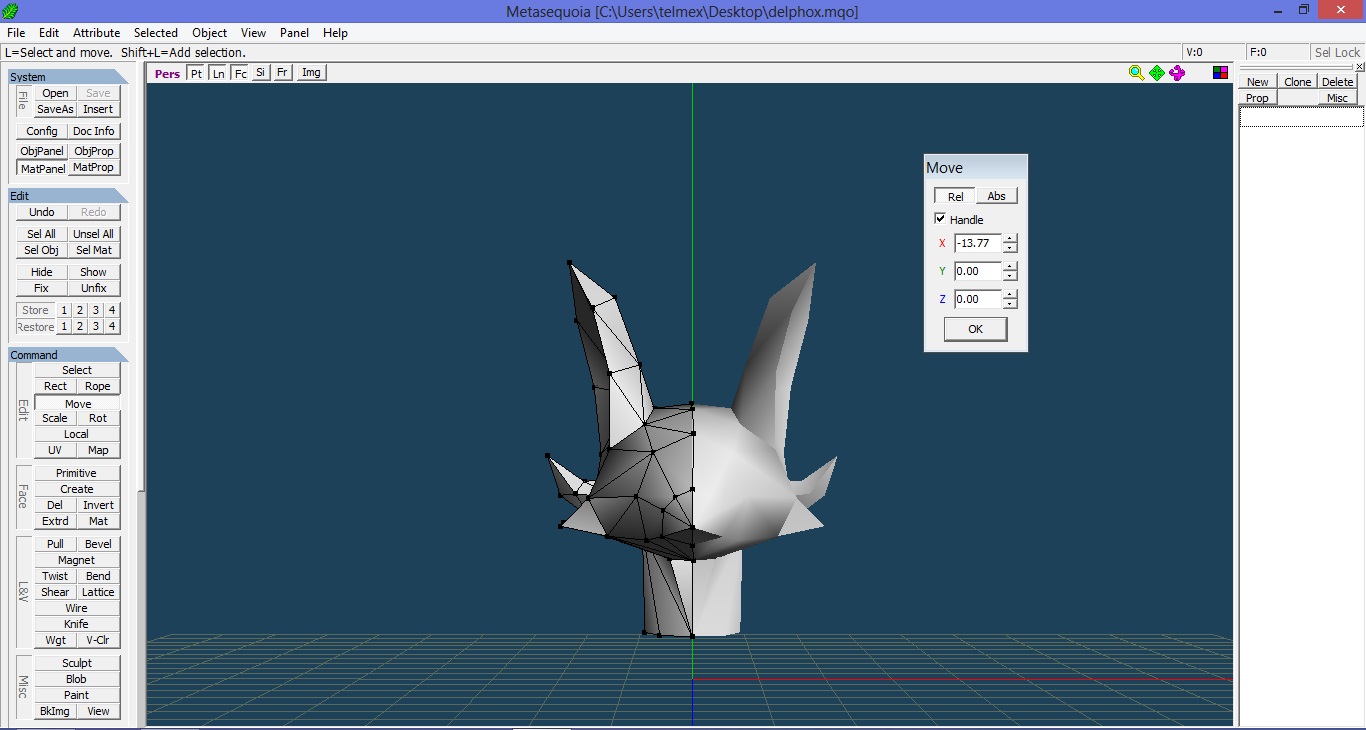Decrease the Y value with down arrow
Viewport: 1366px width, 730px height.
point(1010,275)
